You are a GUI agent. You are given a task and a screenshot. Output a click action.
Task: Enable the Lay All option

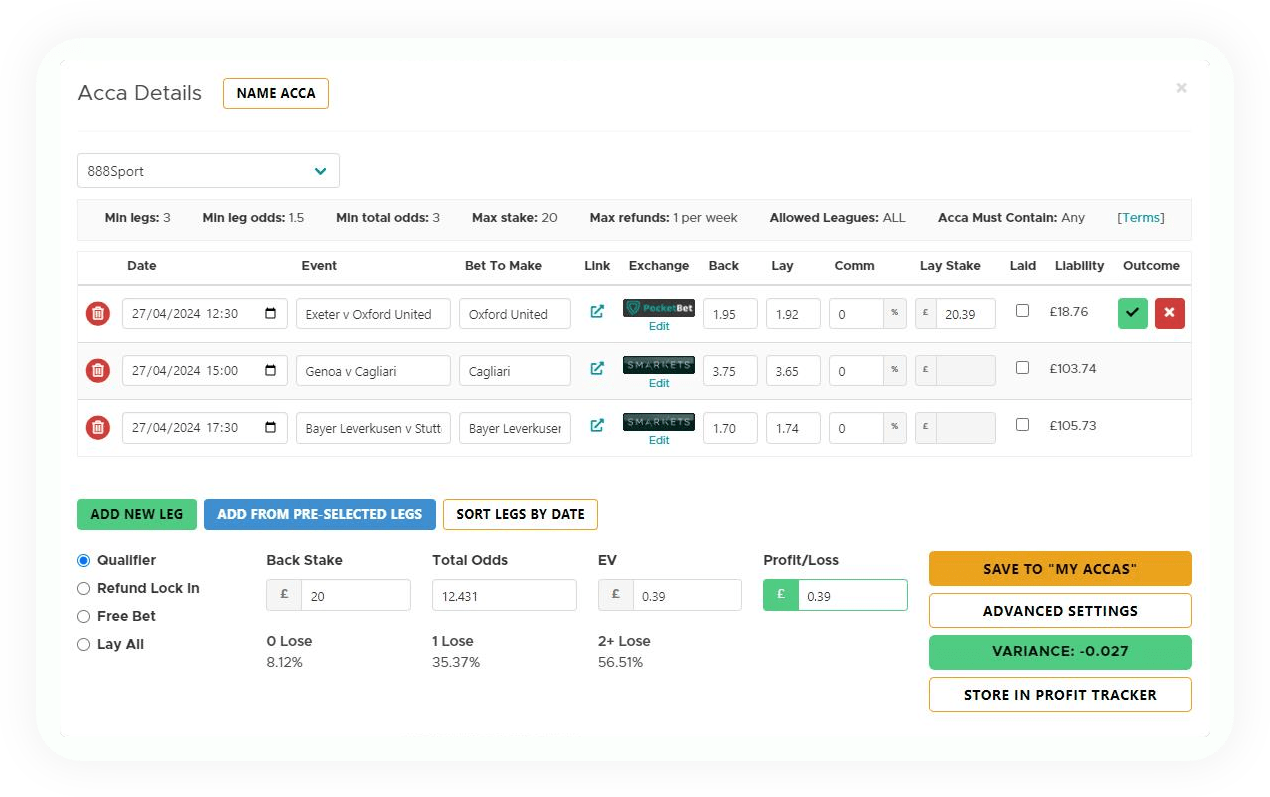pyautogui.click(x=83, y=644)
